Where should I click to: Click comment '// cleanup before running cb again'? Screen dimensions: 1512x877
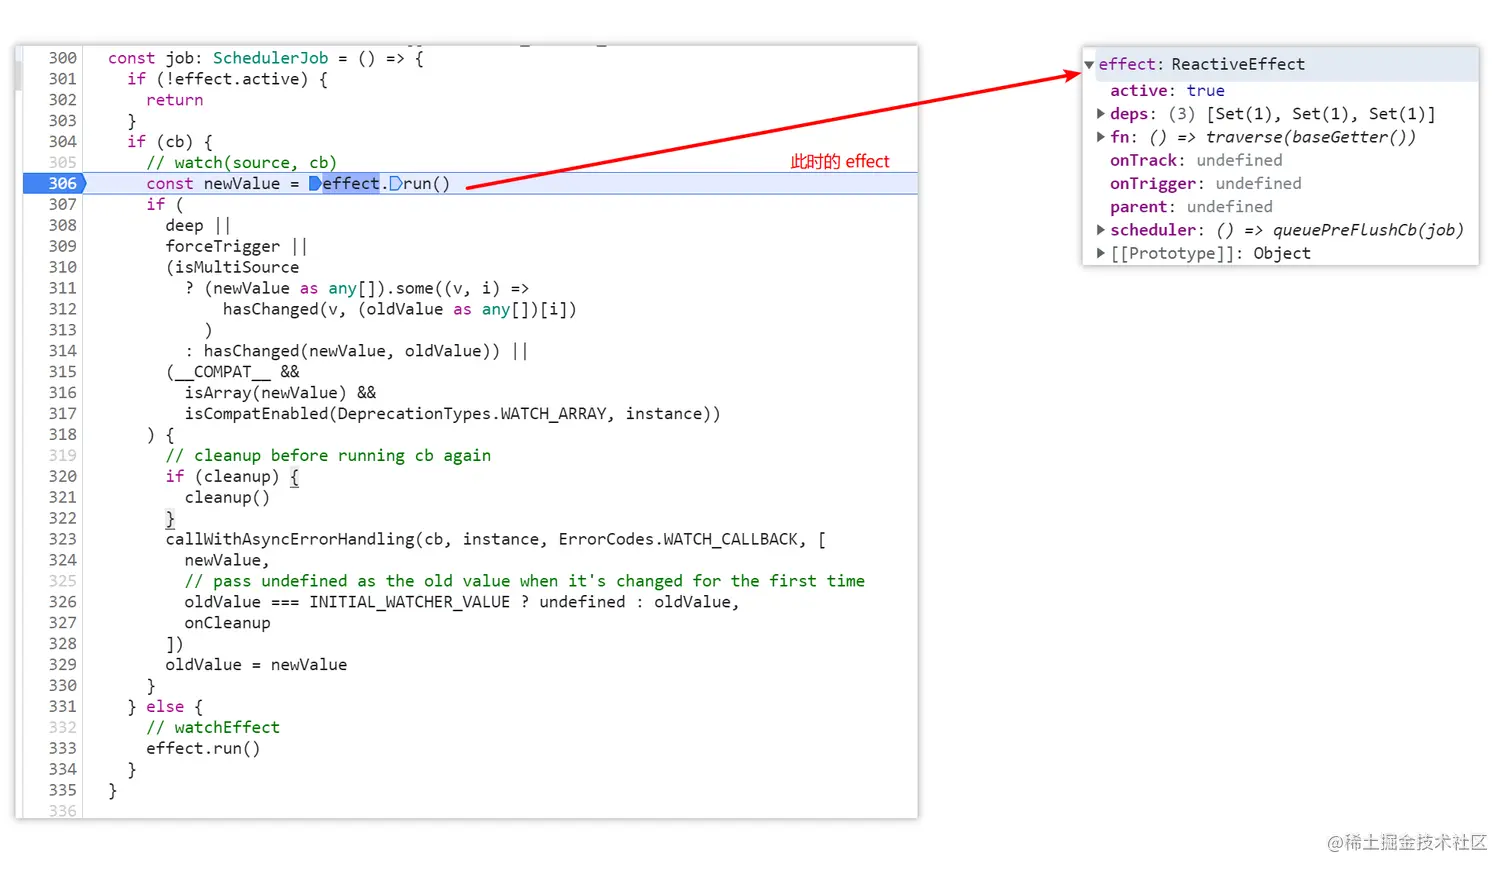tap(328, 456)
